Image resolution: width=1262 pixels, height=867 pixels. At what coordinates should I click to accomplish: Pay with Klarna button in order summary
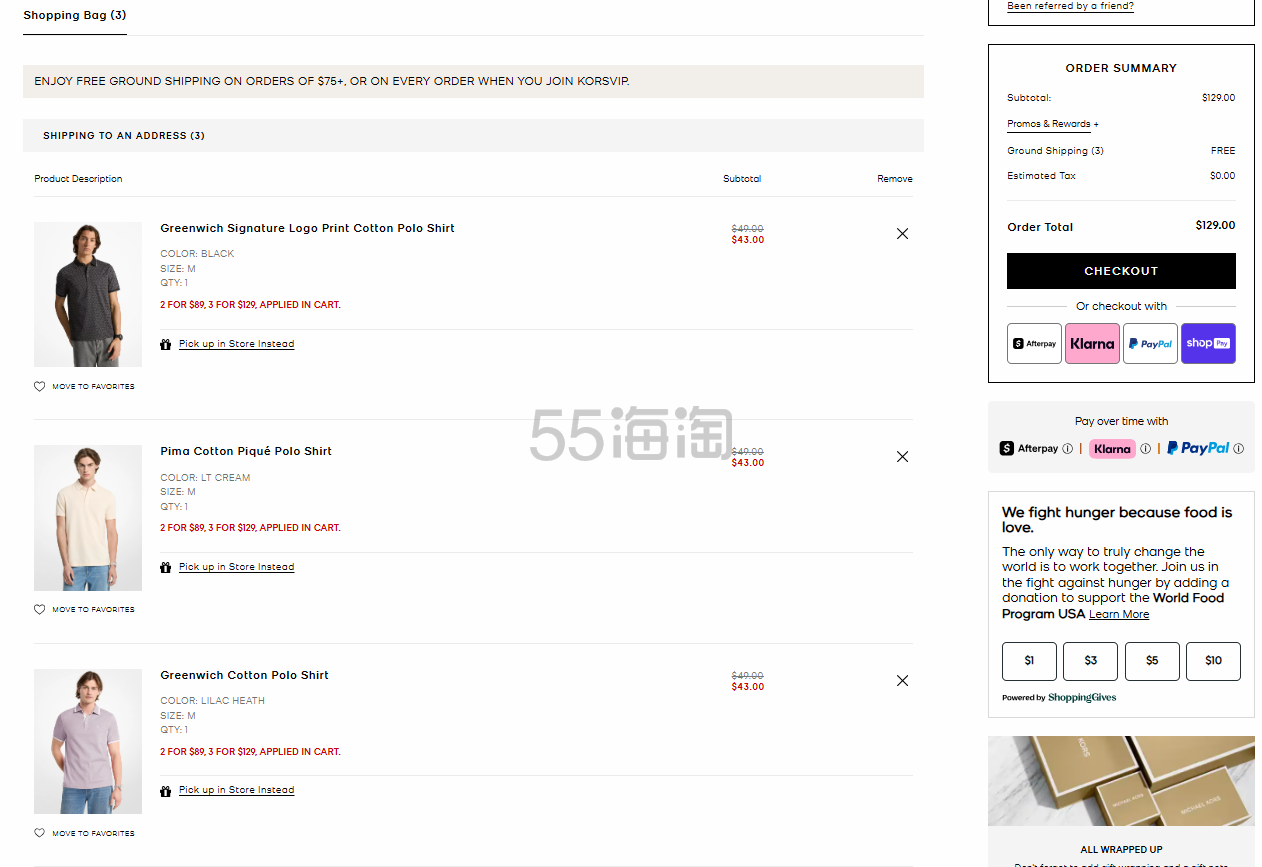[1092, 343]
